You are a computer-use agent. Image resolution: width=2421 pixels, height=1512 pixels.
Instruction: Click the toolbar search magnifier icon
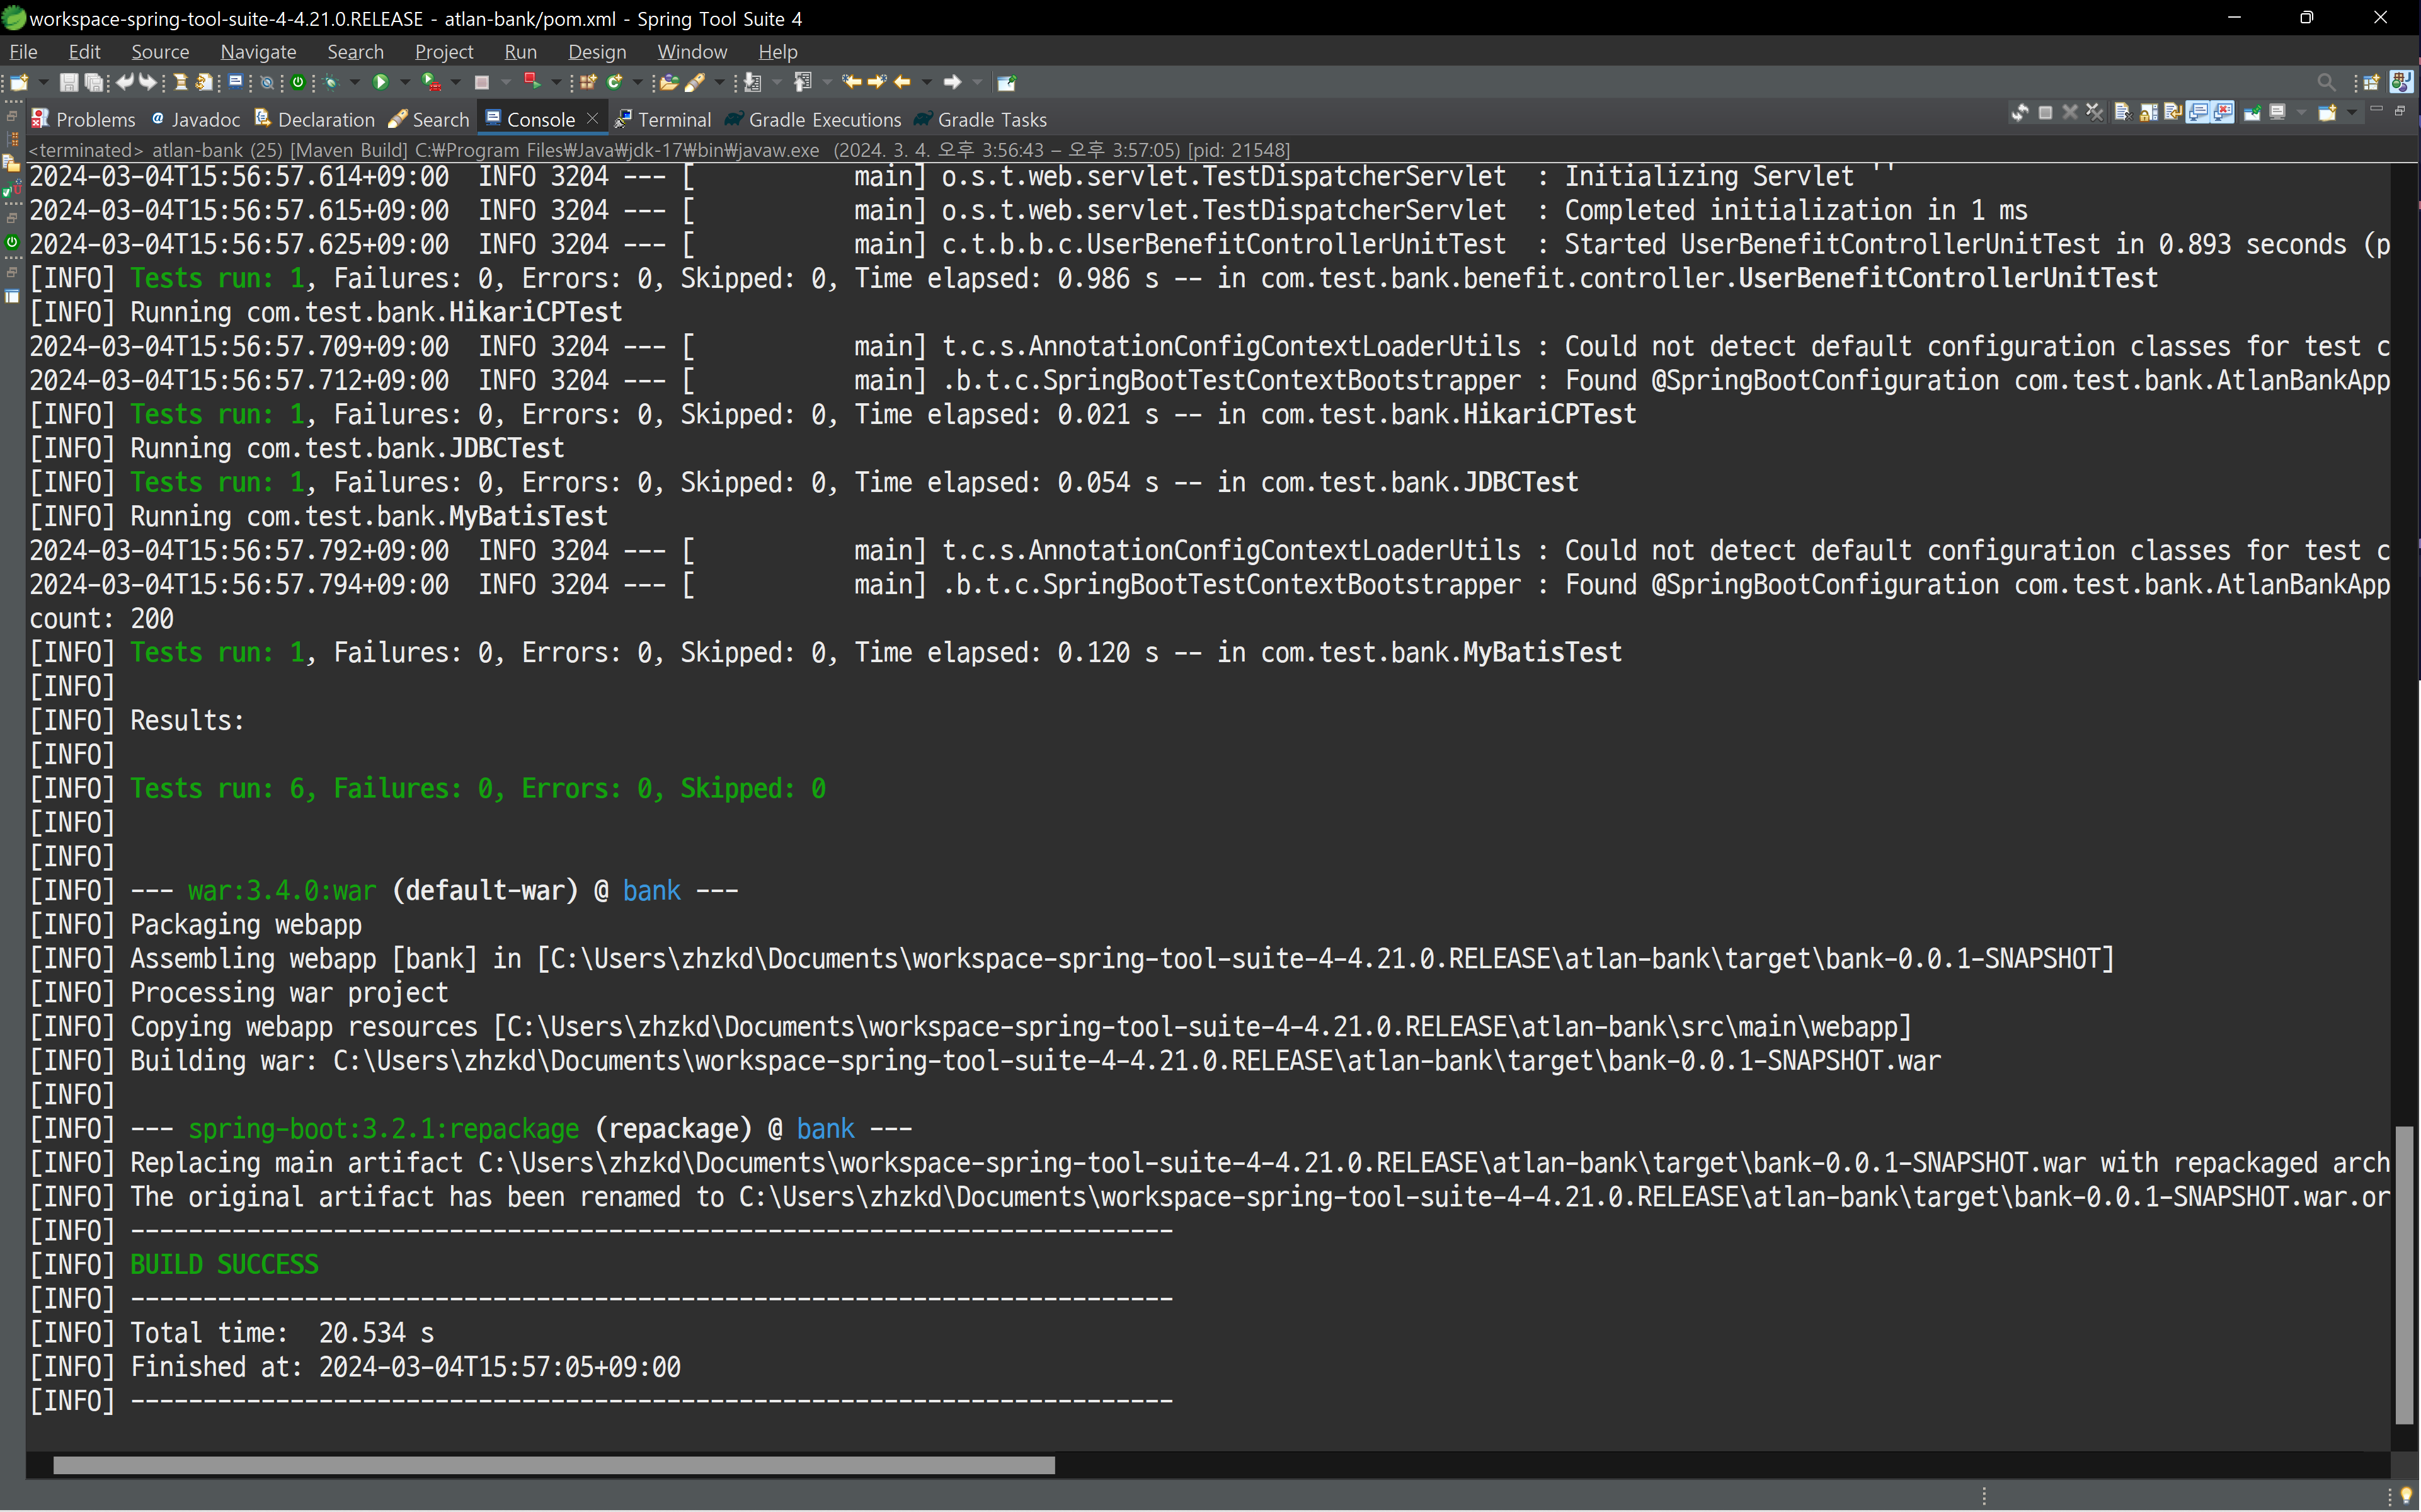pyautogui.click(x=2327, y=82)
